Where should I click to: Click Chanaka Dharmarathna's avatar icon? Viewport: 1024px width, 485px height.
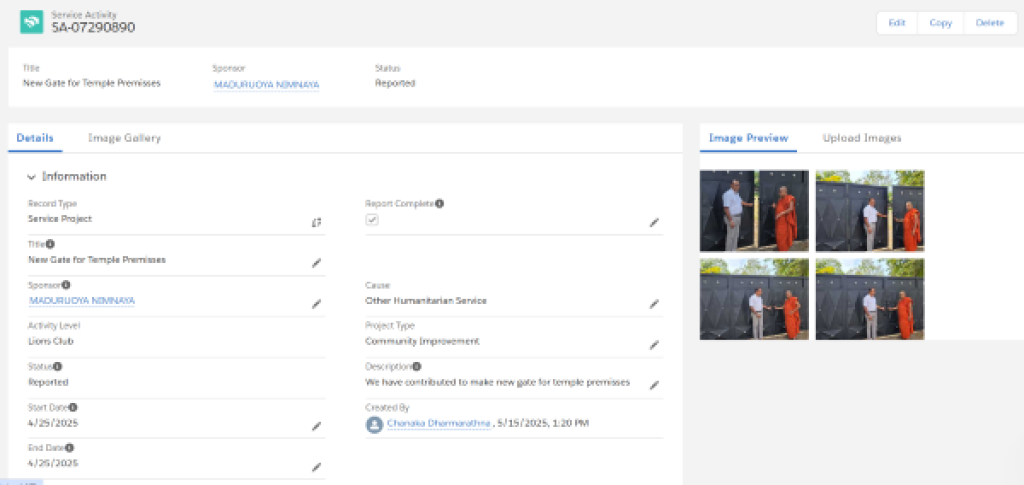(374, 424)
